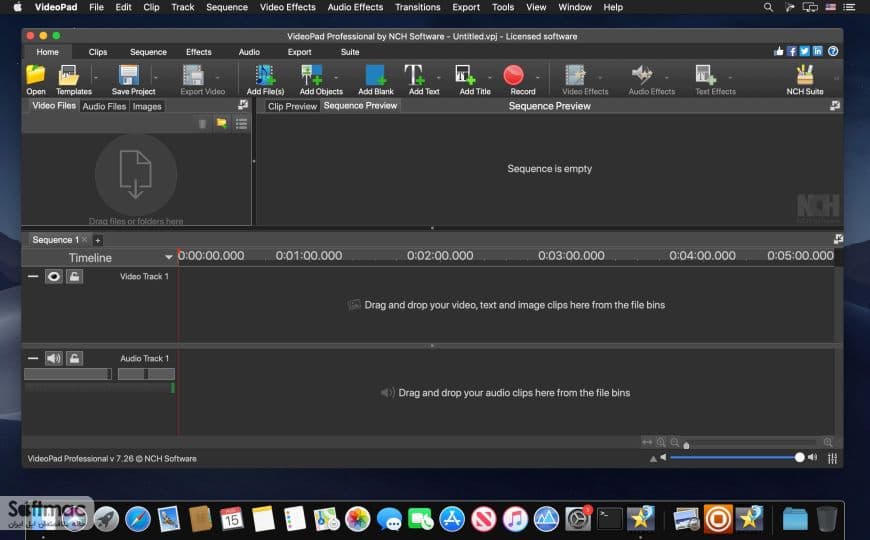Open the Add Objects dropdown arrow
This screenshot has height=540, width=870.
pyautogui.click(x=336, y=77)
